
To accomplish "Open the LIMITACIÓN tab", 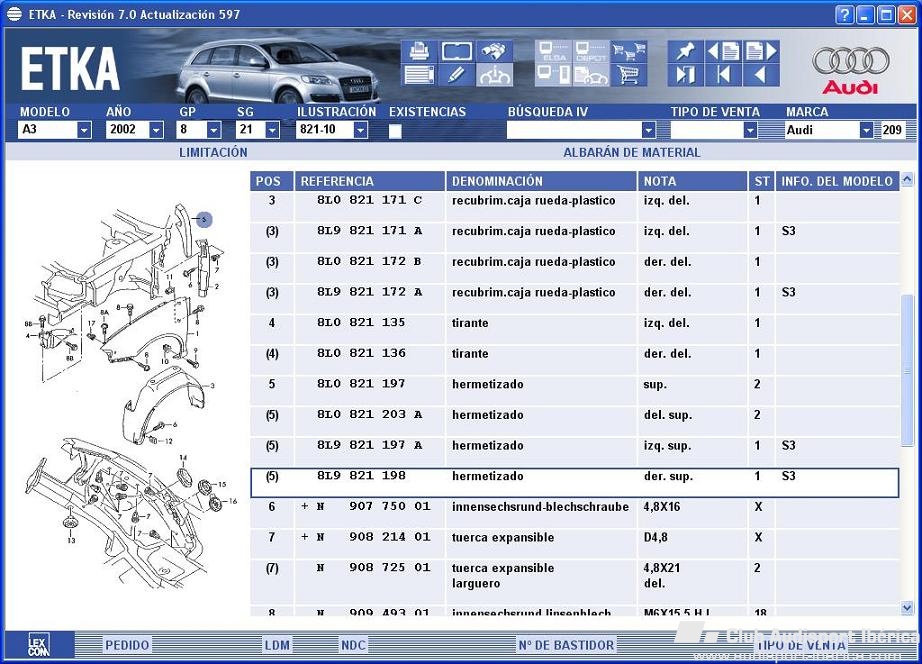I will point(213,152).
